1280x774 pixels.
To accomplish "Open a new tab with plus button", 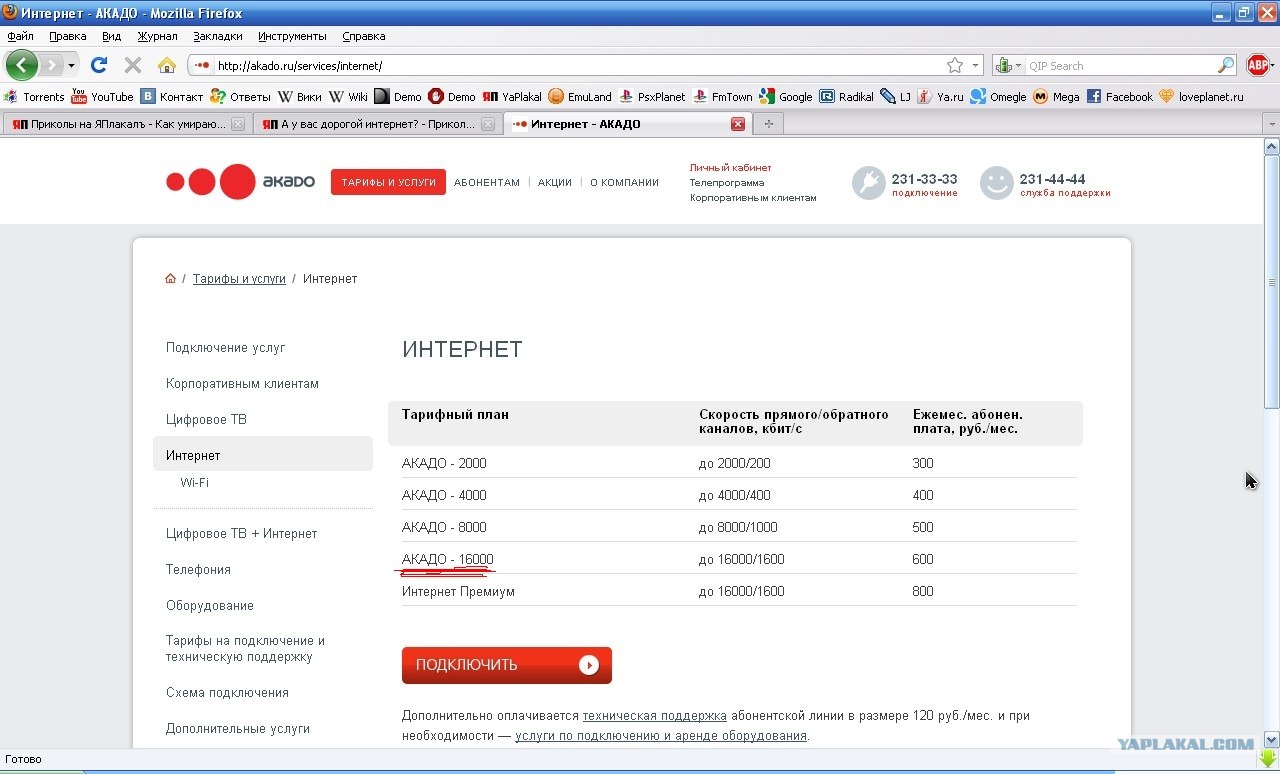I will (768, 124).
